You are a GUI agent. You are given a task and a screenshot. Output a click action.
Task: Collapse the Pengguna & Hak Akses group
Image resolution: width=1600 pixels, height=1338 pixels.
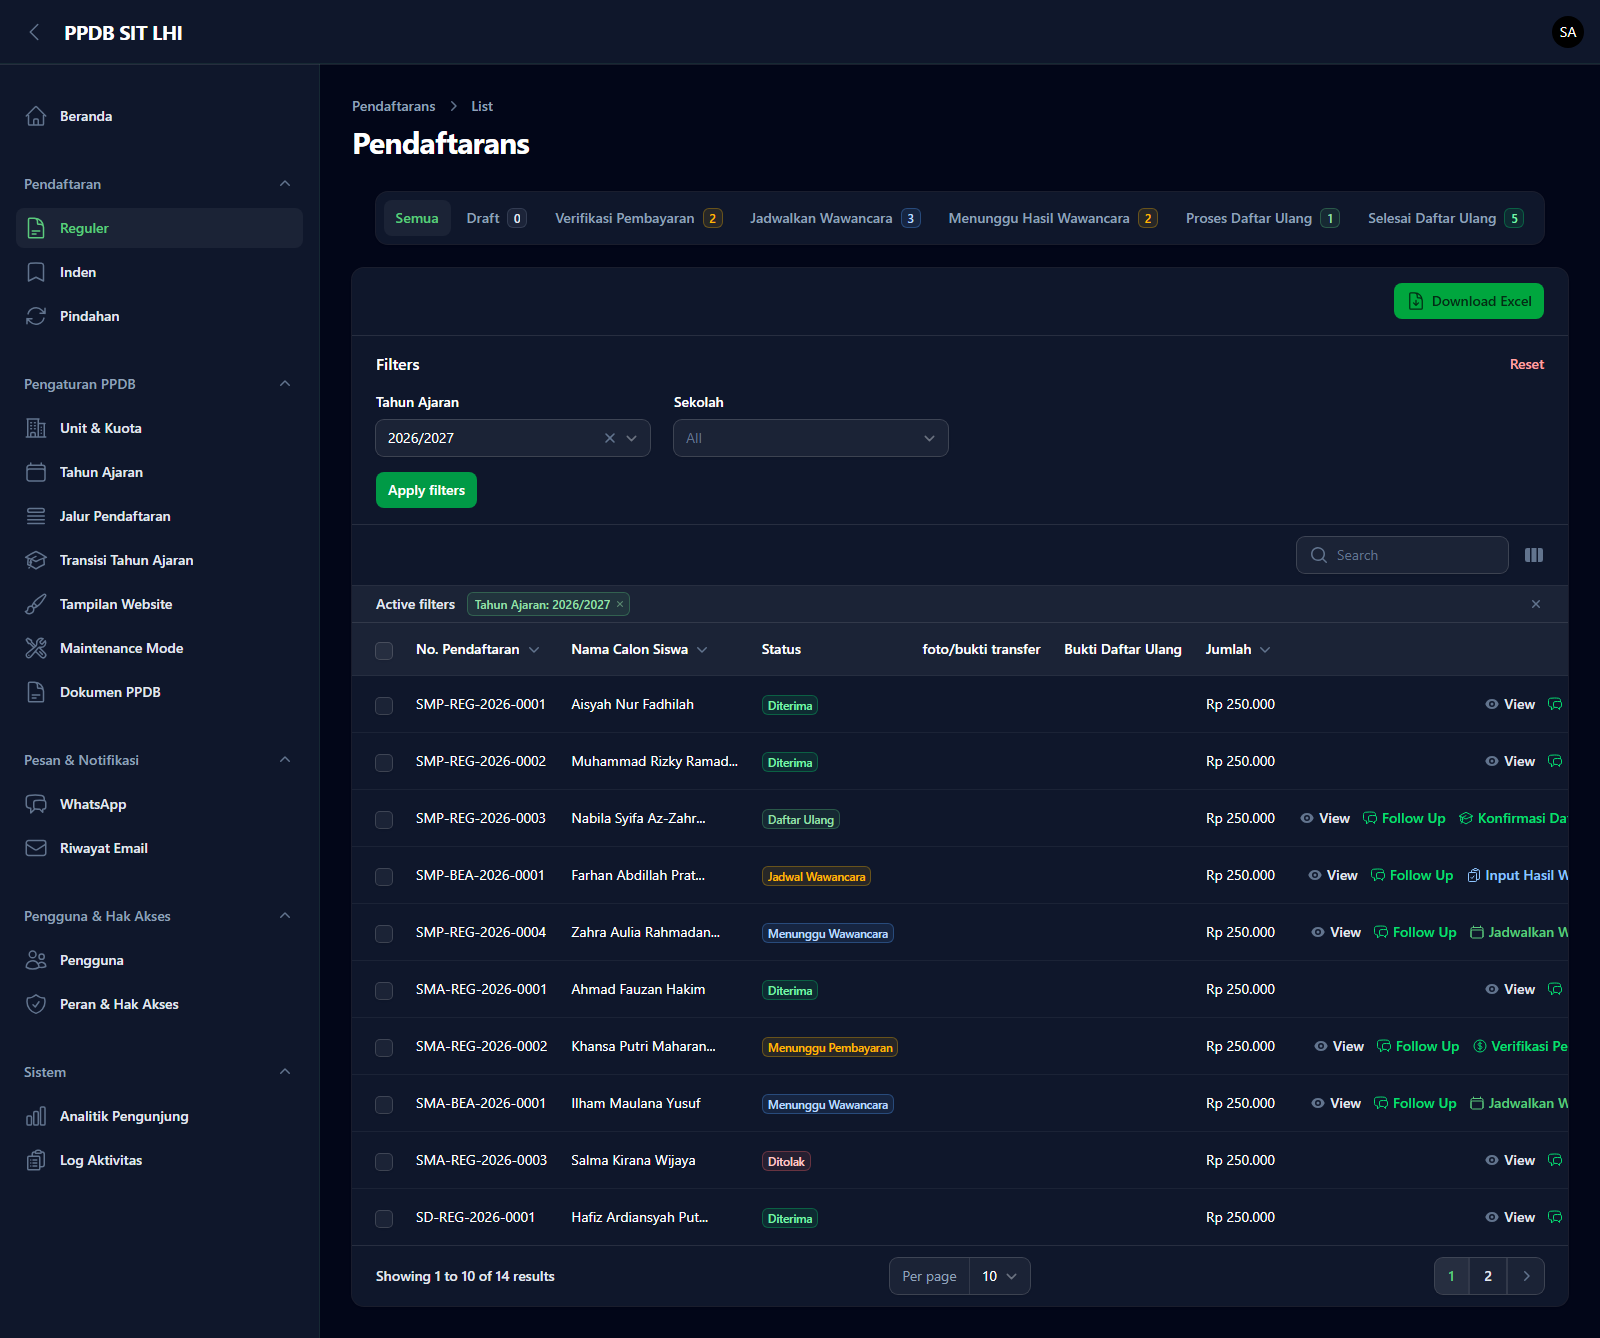(x=285, y=916)
